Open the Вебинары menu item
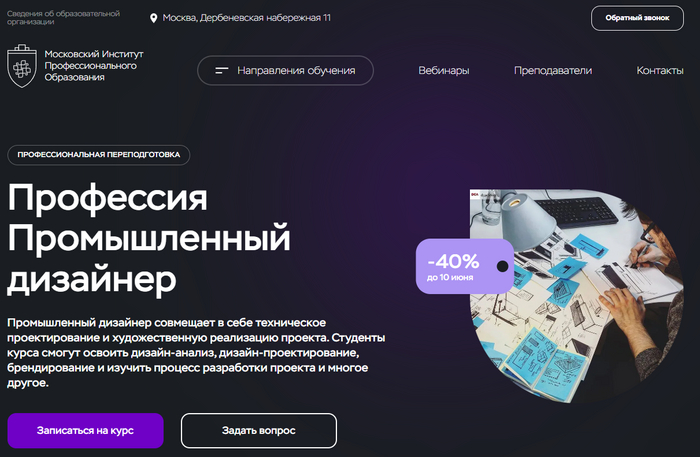 (444, 71)
